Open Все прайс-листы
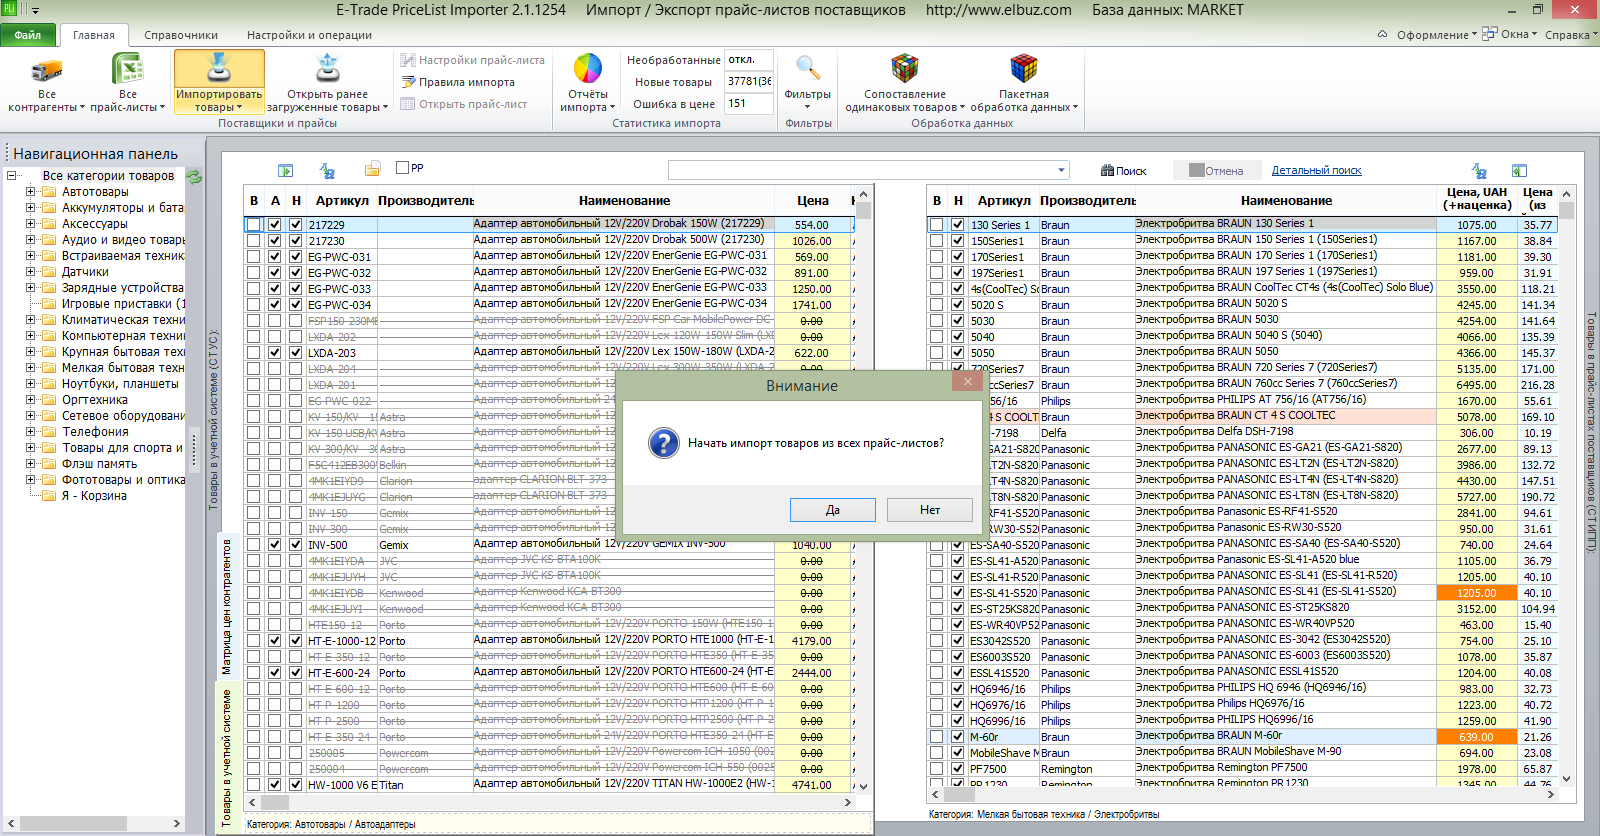1600x836 pixels. (x=127, y=84)
